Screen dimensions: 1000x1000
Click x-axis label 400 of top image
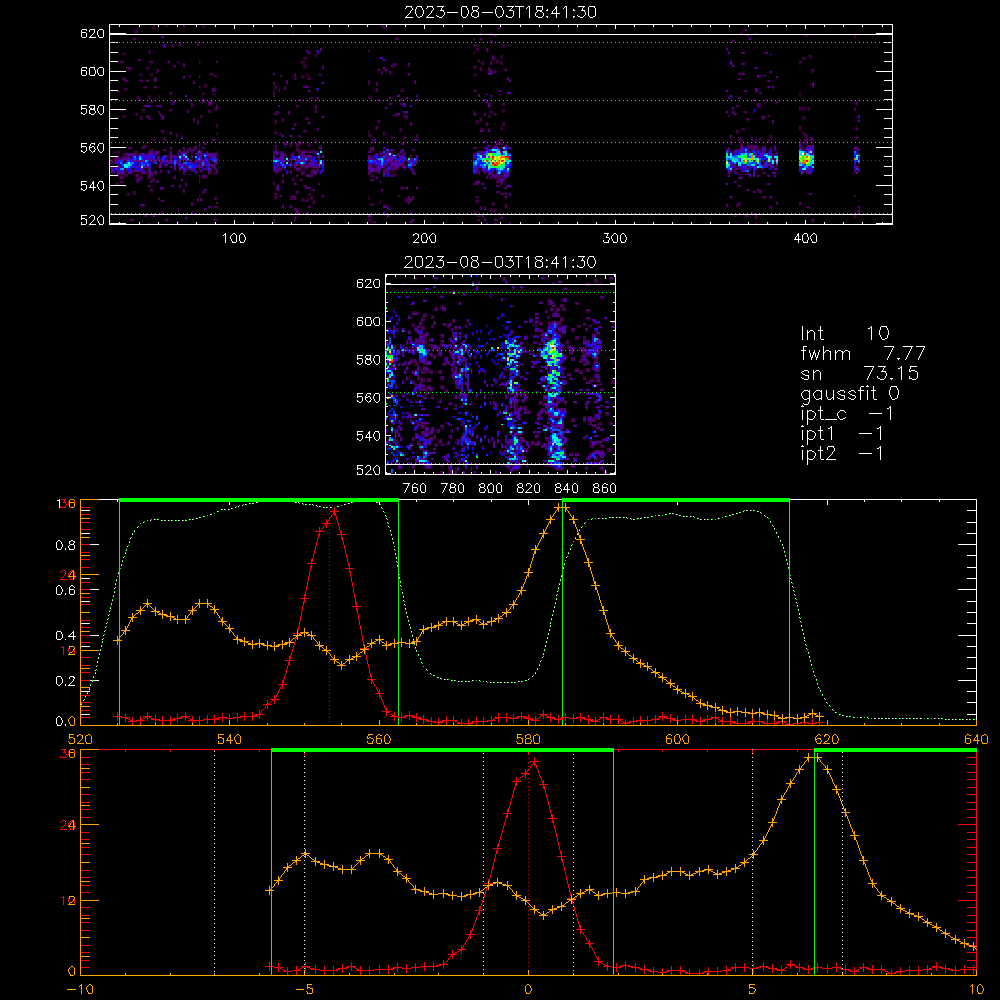(x=805, y=239)
